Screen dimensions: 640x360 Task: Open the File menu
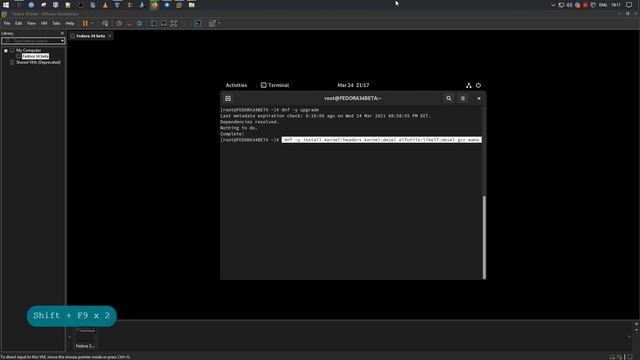7,24
